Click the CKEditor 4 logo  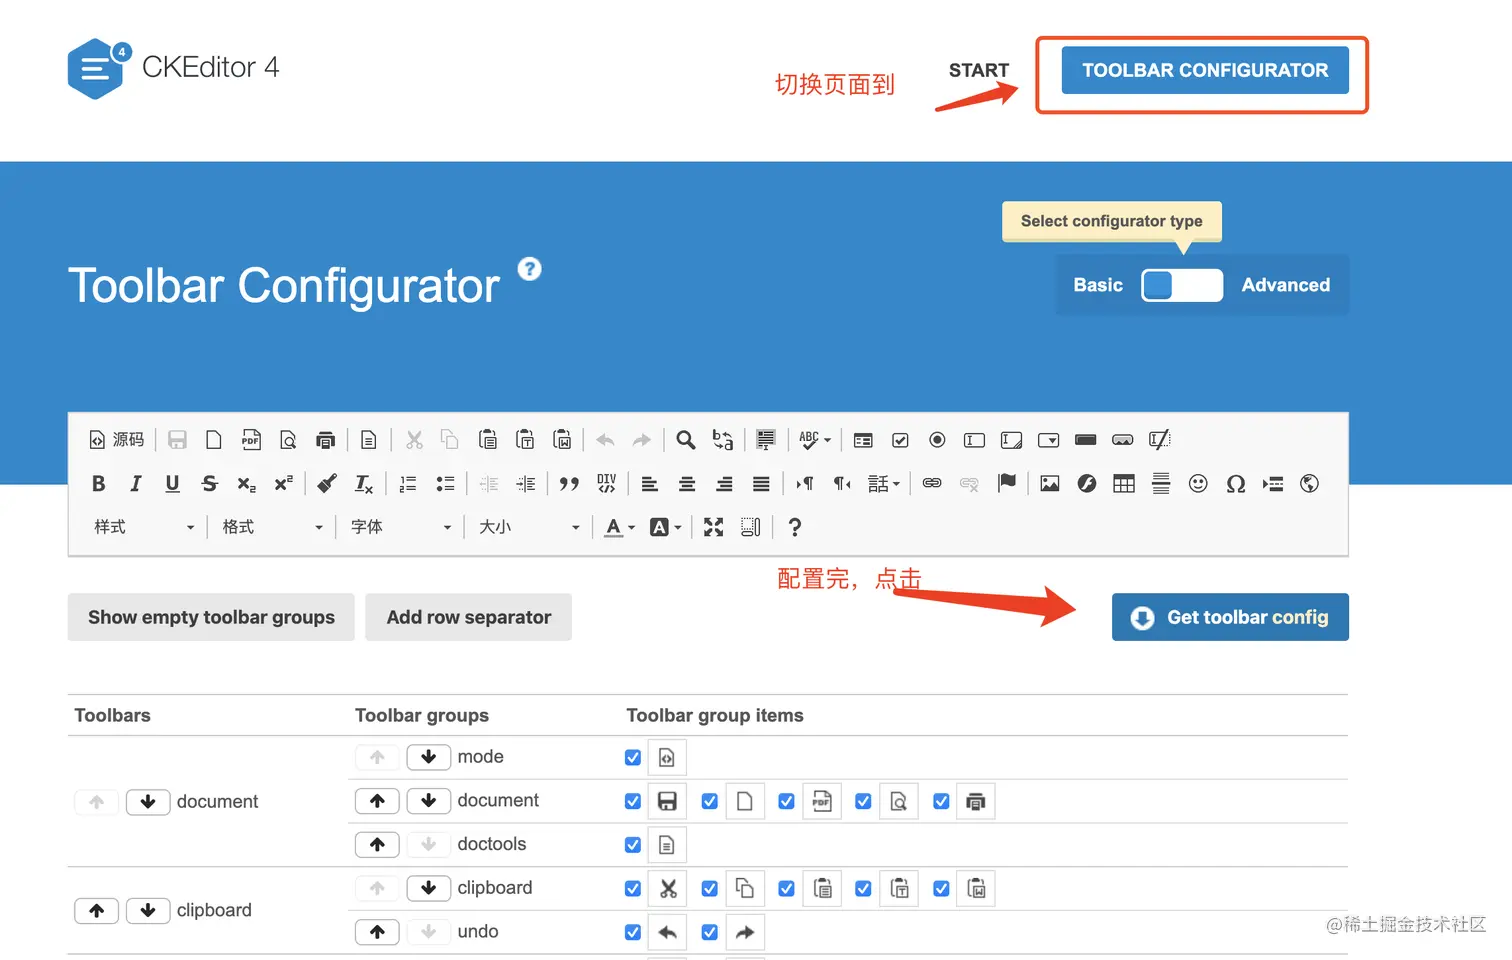click(x=173, y=68)
